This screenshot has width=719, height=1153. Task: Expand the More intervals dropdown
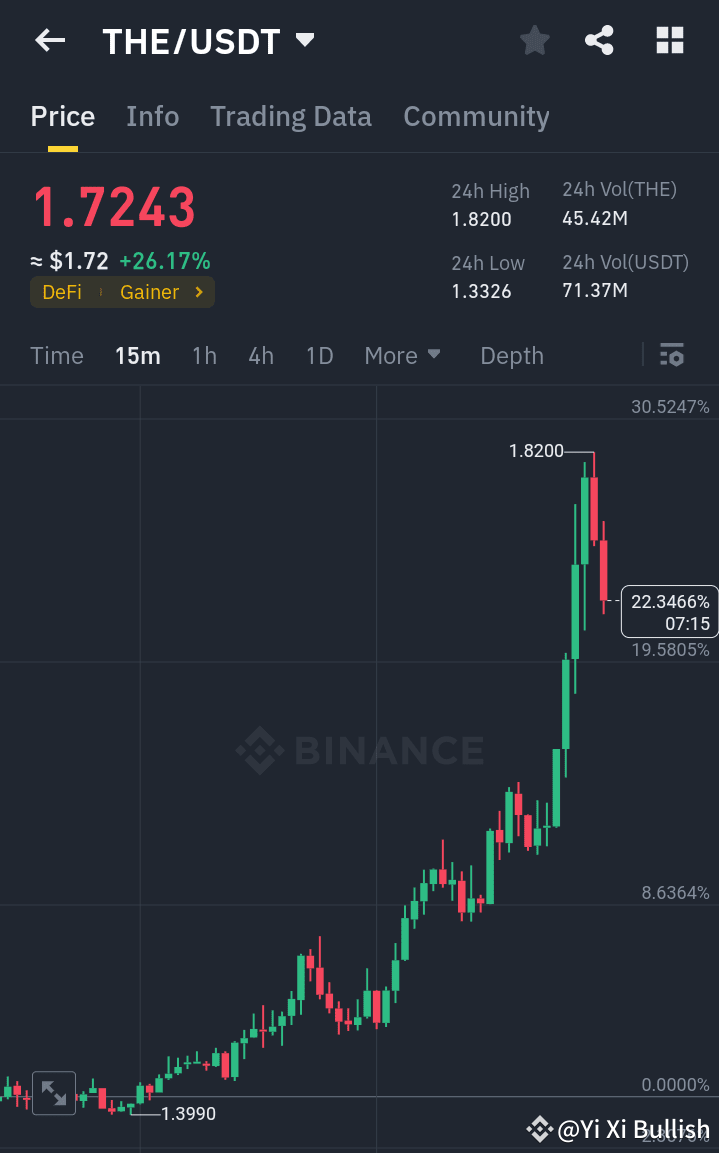pos(402,355)
